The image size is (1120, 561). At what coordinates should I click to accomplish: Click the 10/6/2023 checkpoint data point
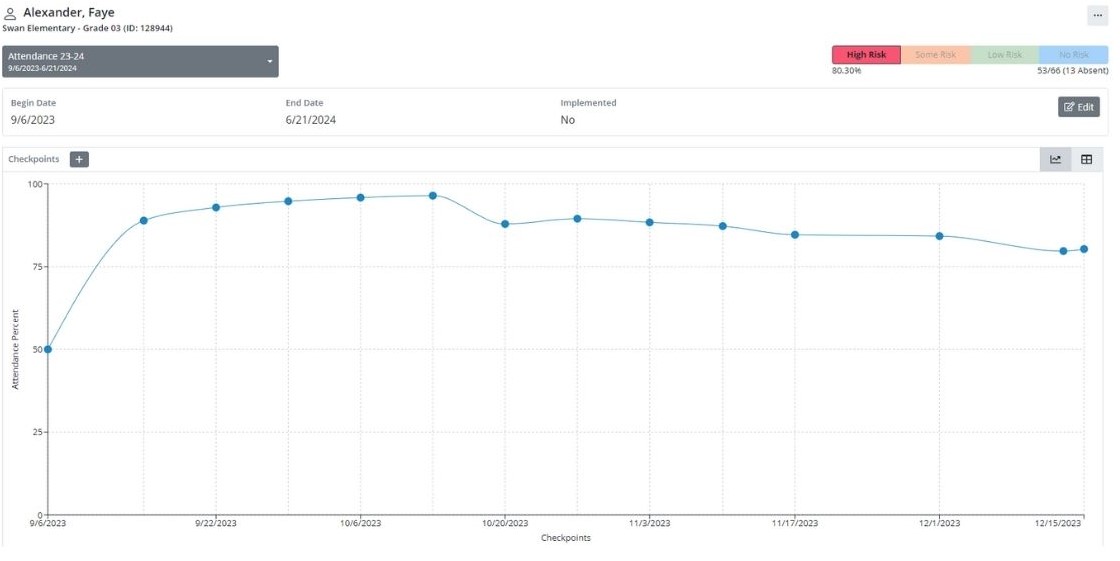(361, 198)
